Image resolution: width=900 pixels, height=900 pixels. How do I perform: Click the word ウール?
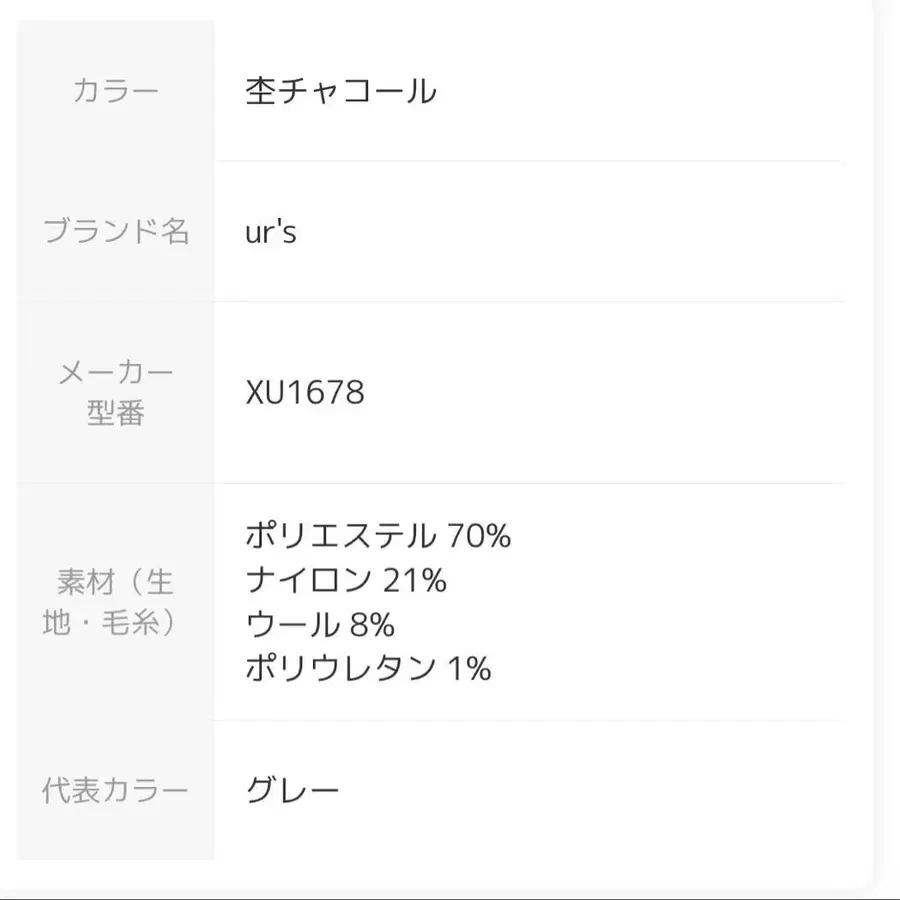(293, 624)
